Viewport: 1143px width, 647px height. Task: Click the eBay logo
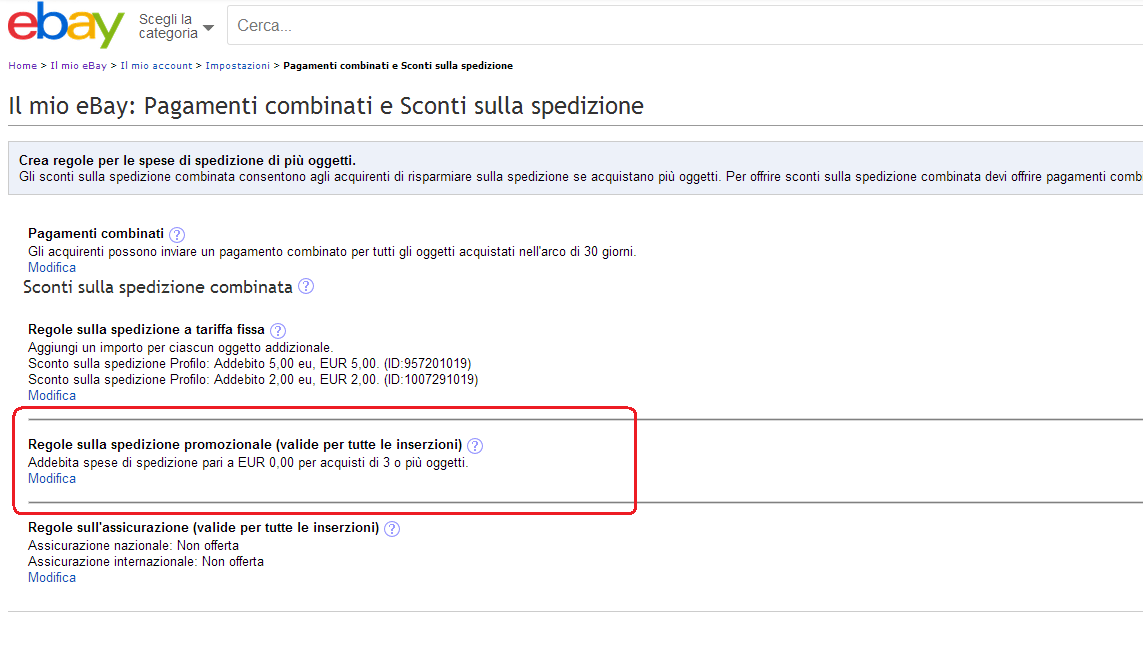(66, 25)
